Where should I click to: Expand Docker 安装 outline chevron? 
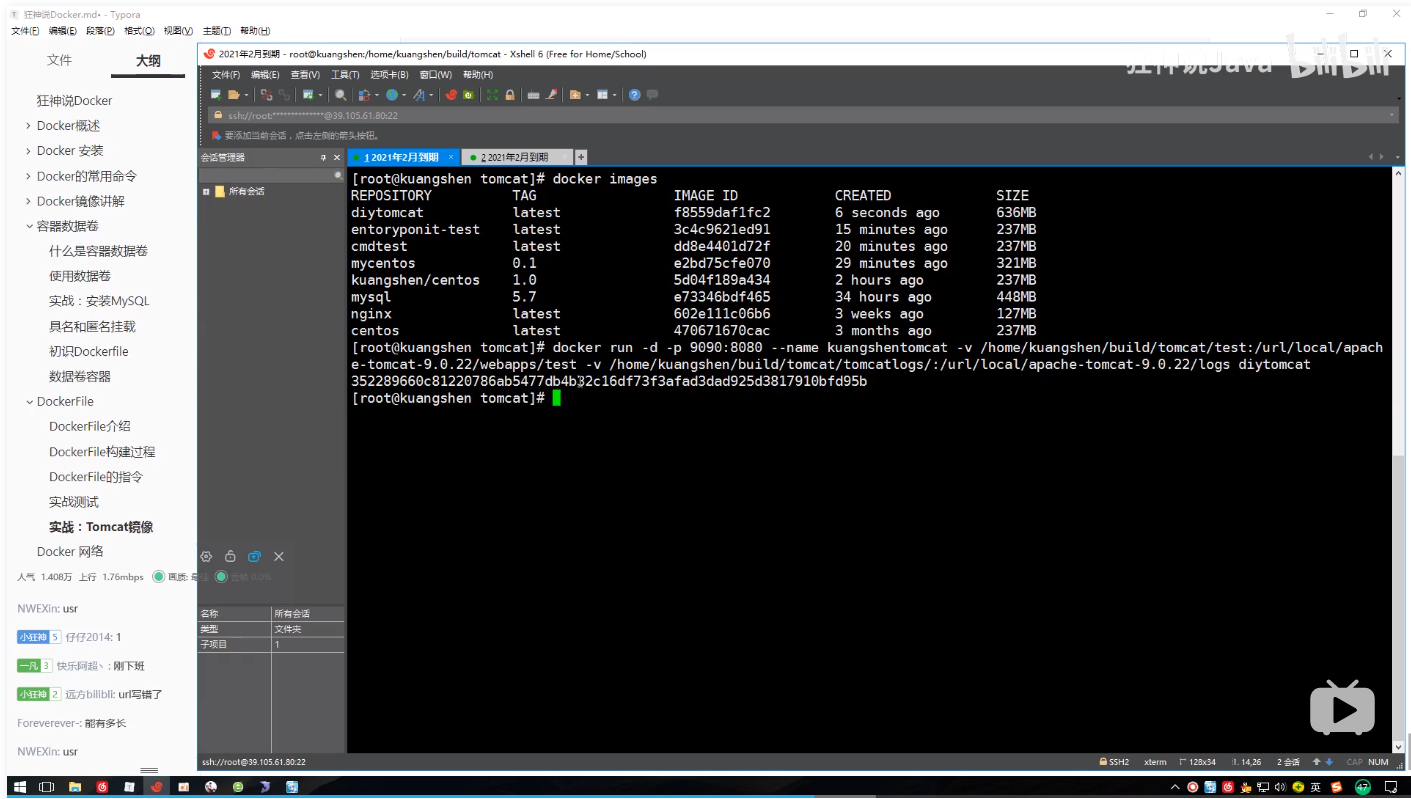tap(28, 151)
